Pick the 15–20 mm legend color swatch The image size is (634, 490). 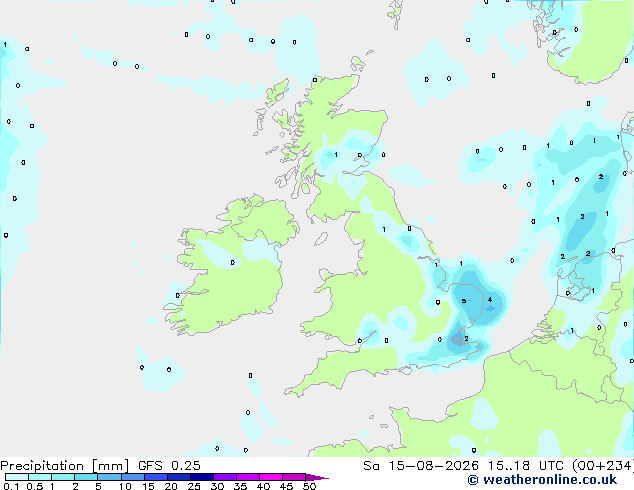click(155, 477)
